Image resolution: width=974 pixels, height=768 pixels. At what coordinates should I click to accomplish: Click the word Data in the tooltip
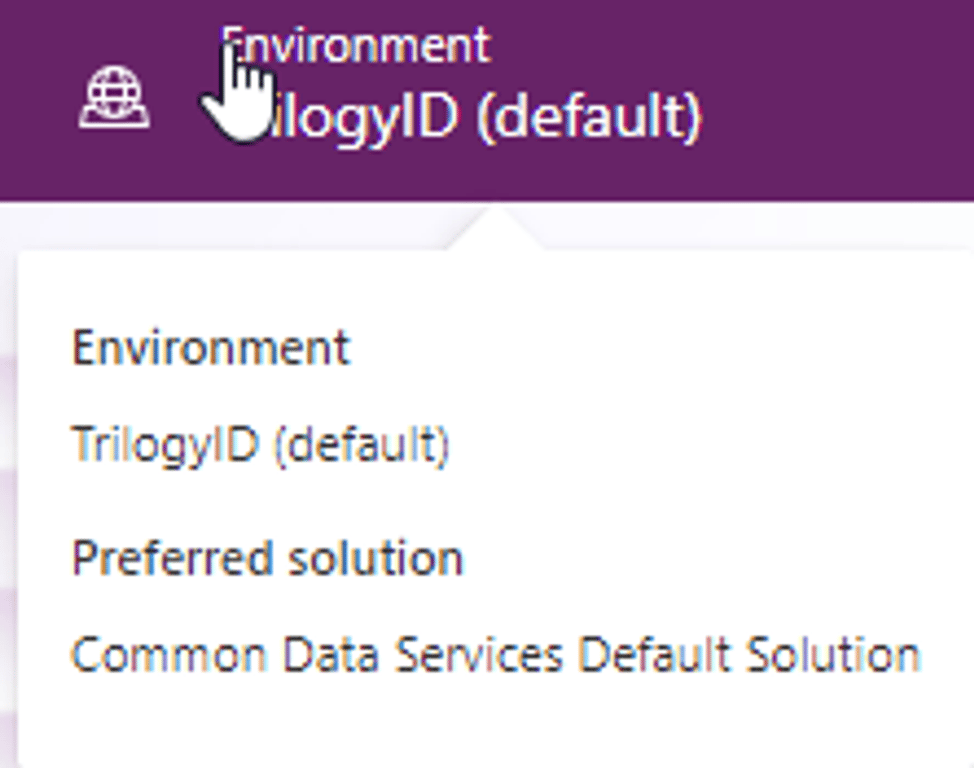click(x=330, y=655)
